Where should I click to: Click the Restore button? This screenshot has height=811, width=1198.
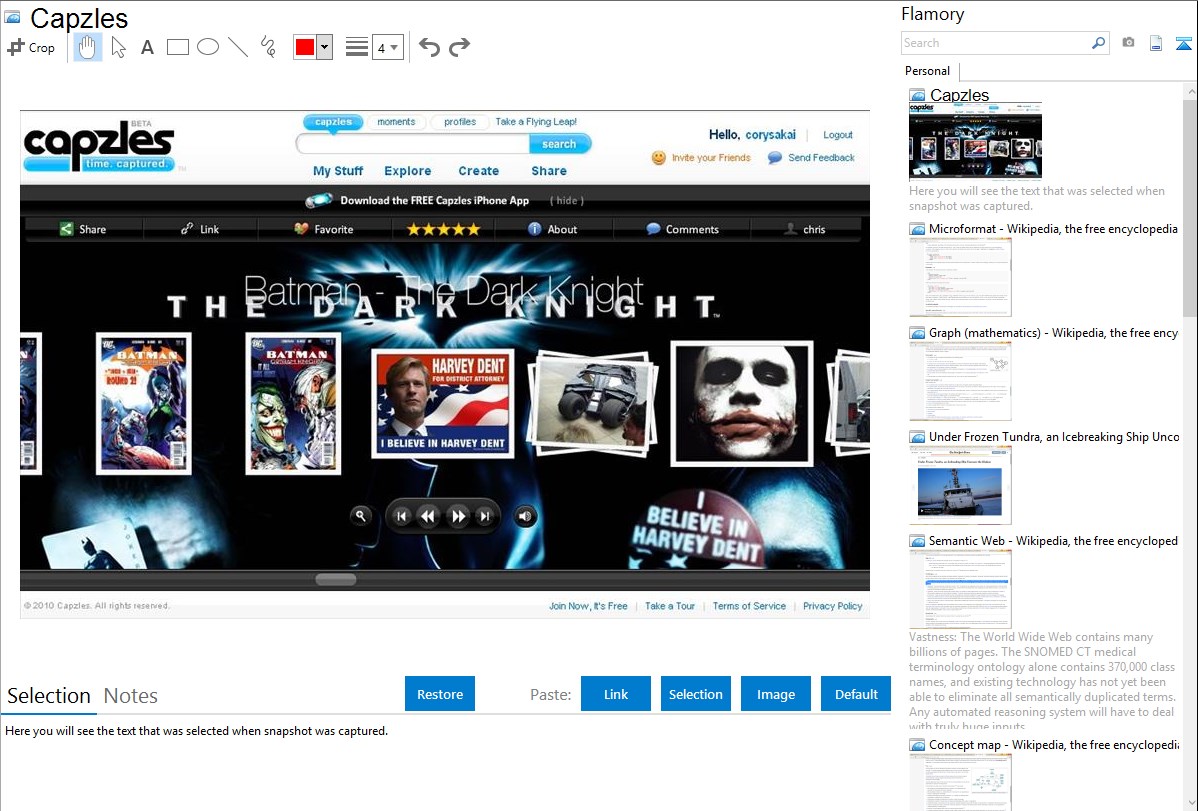[x=440, y=694]
